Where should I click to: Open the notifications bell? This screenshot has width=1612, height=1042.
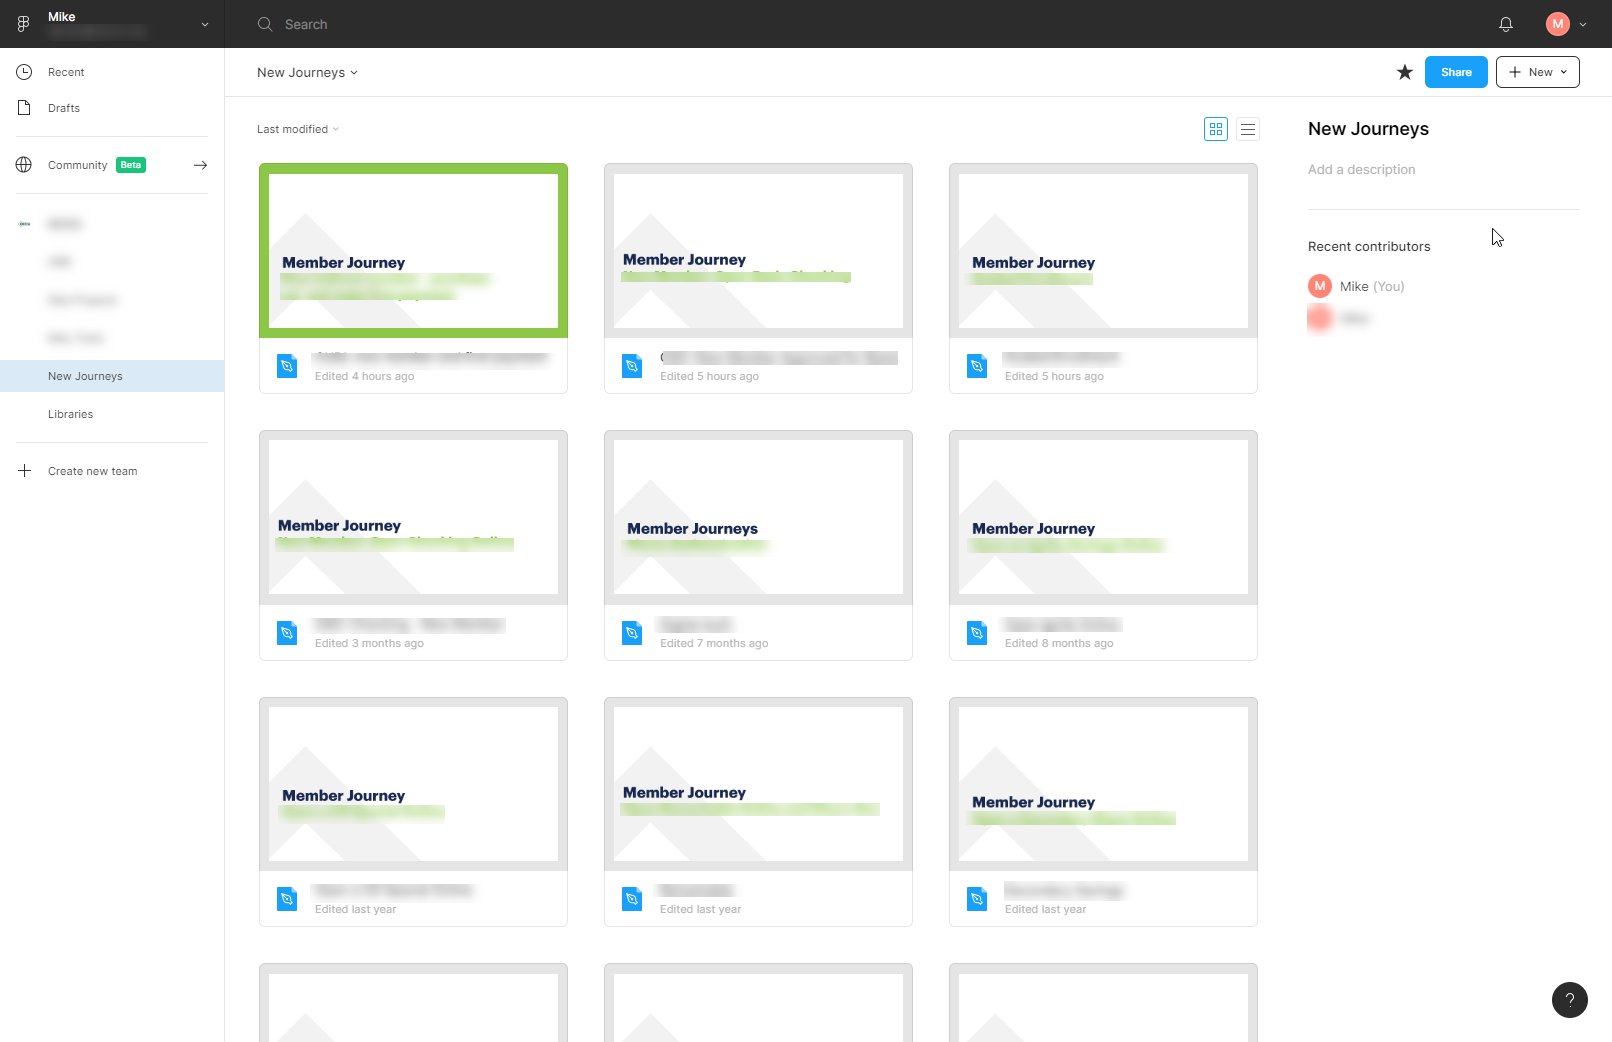click(1505, 24)
